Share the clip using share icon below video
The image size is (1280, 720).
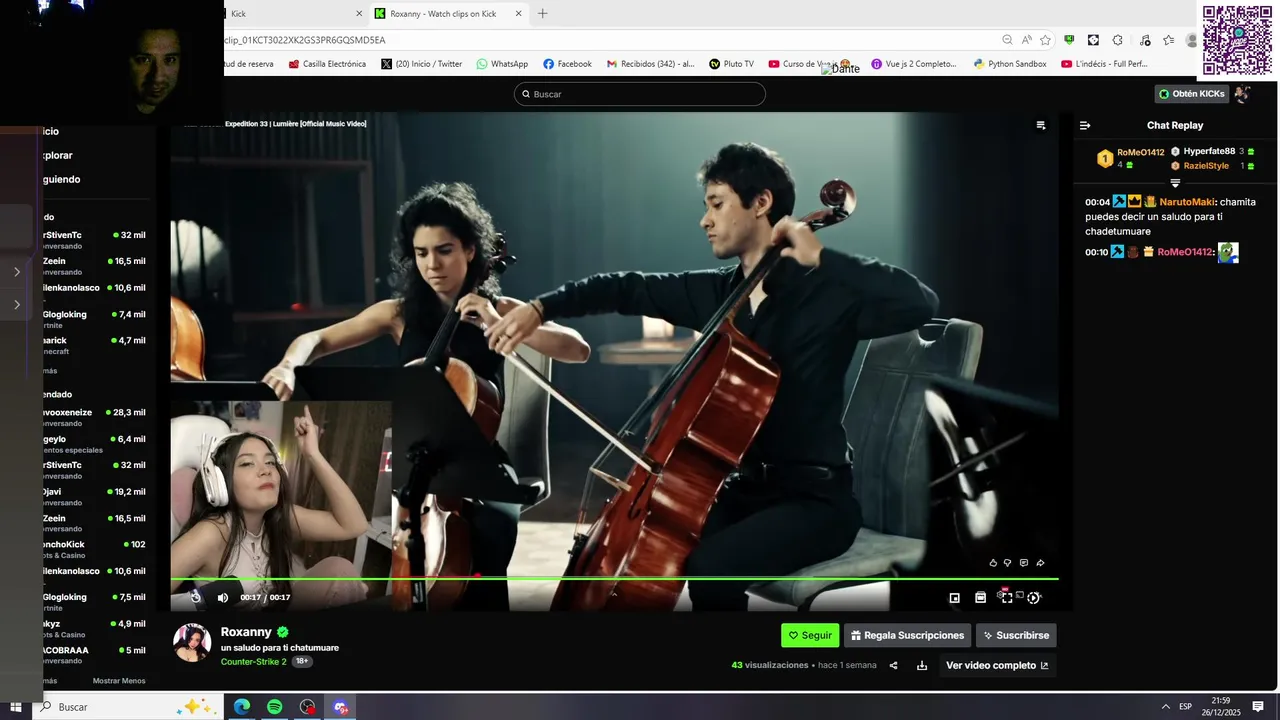click(894, 665)
